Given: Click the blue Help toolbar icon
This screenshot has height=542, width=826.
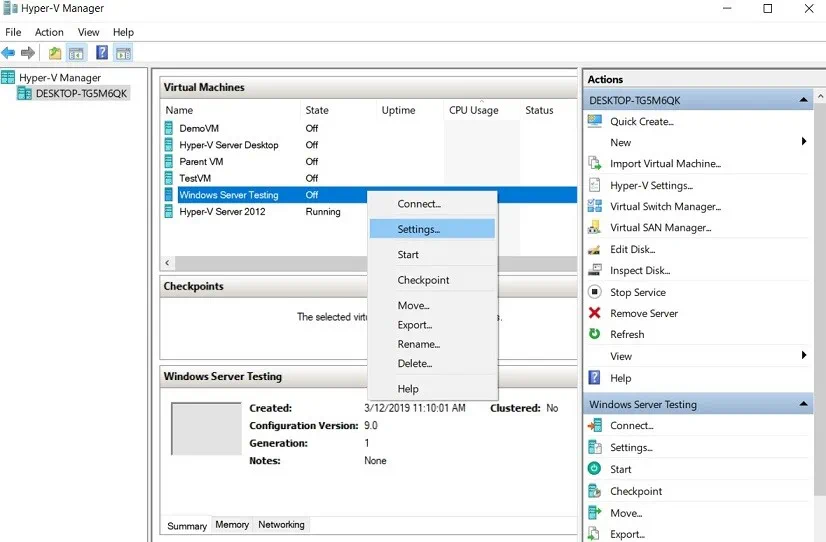Looking at the screenshot, I should coord(101,53).
